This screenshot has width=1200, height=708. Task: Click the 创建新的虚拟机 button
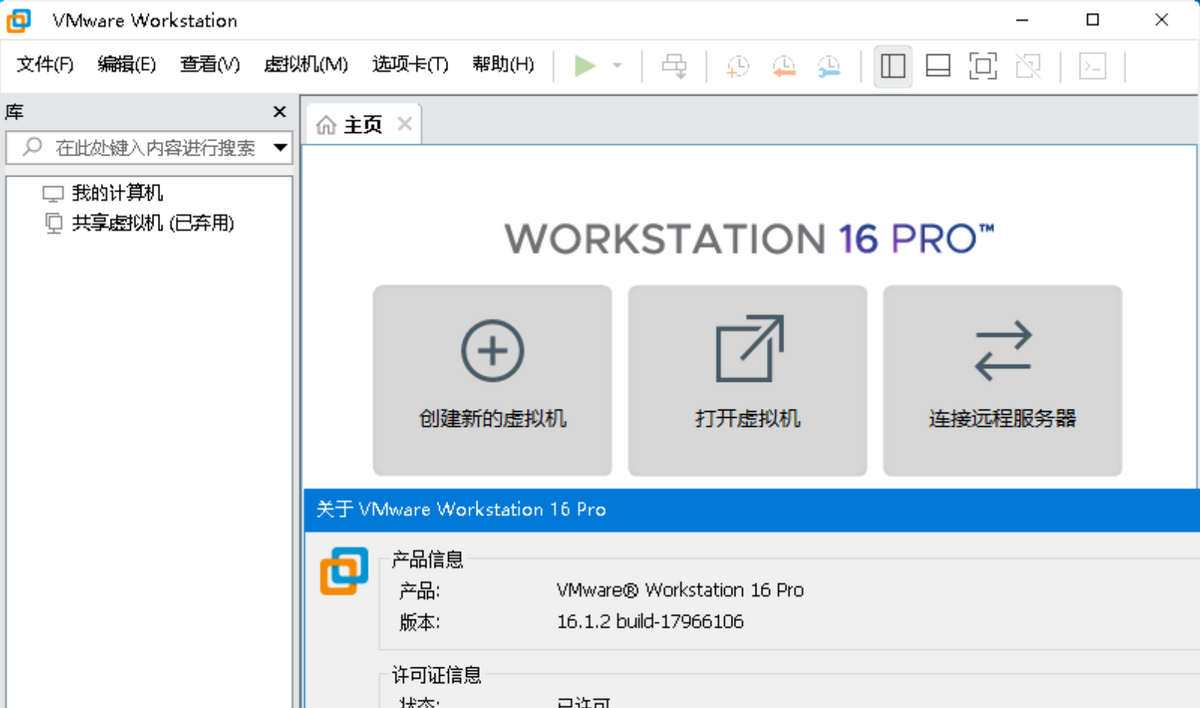click(492, 381)
